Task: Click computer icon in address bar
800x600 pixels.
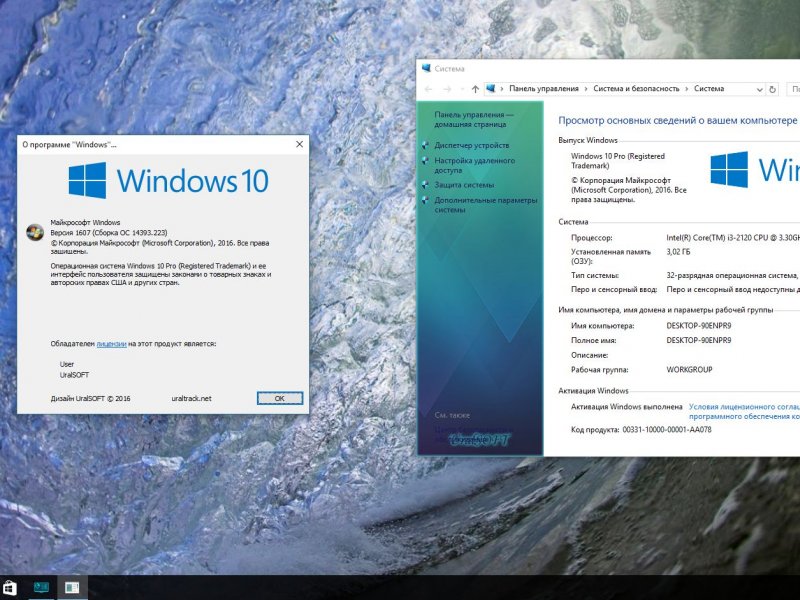Action: pos(491,88)
